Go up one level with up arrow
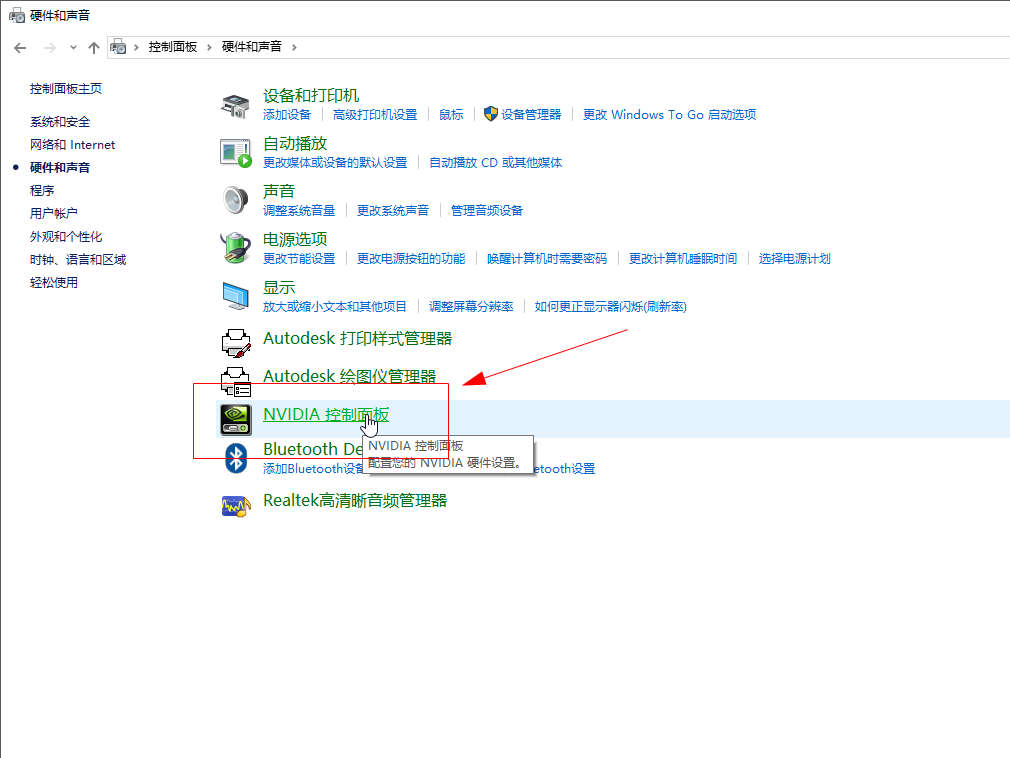This screenshot has height=758, width=1010. pyautogui.click(x=93, y=48)
